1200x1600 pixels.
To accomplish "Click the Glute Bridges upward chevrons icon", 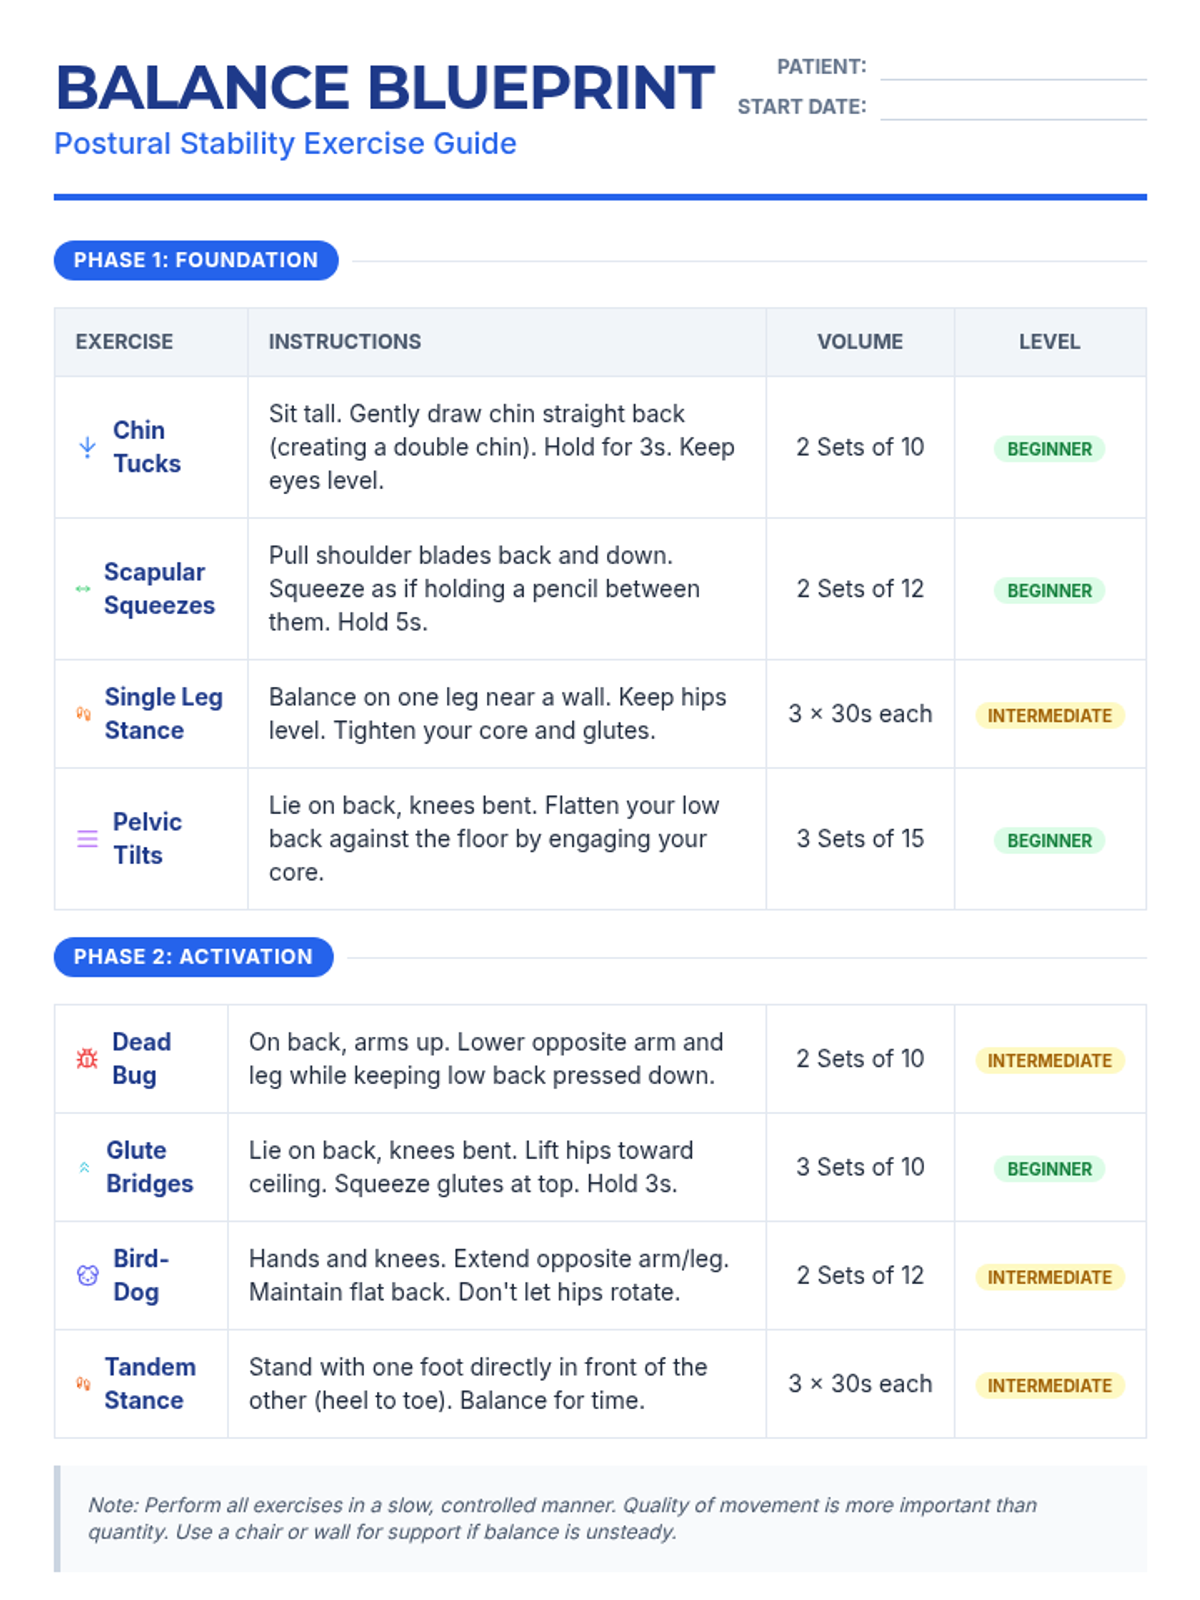I will 84,1167.
